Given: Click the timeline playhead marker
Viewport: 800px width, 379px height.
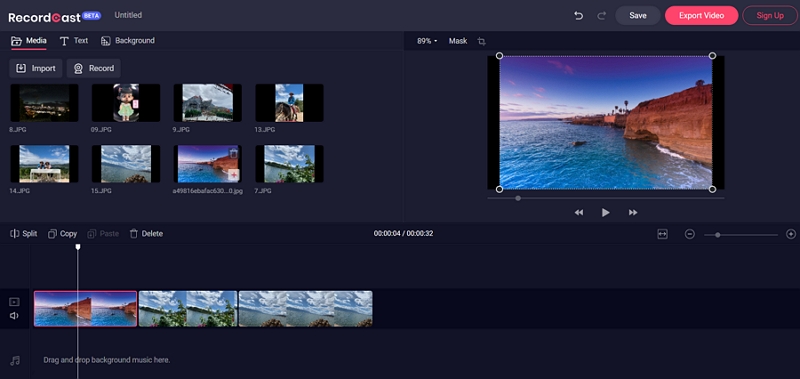Looking at the screenshot, I should (x=78, y=247).
